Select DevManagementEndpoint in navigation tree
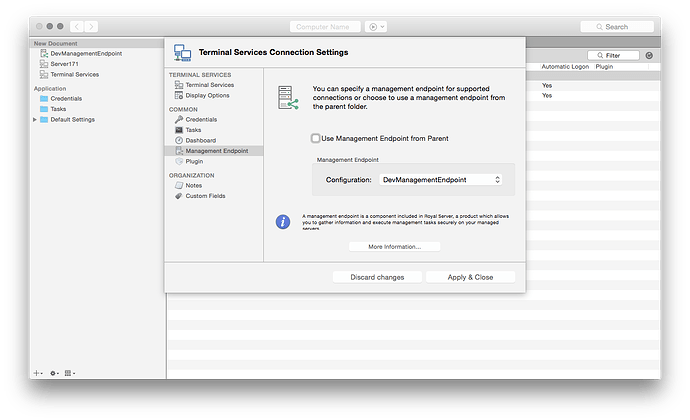This screenshot has width=690, height=420. point(85,53)
